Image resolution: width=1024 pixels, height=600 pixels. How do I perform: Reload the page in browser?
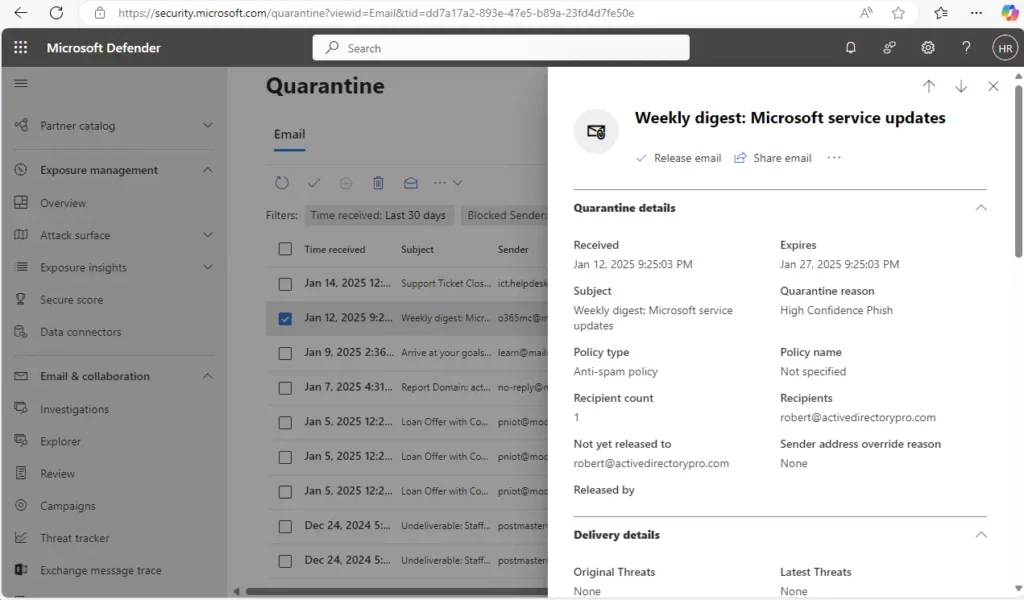coord(57,12)
